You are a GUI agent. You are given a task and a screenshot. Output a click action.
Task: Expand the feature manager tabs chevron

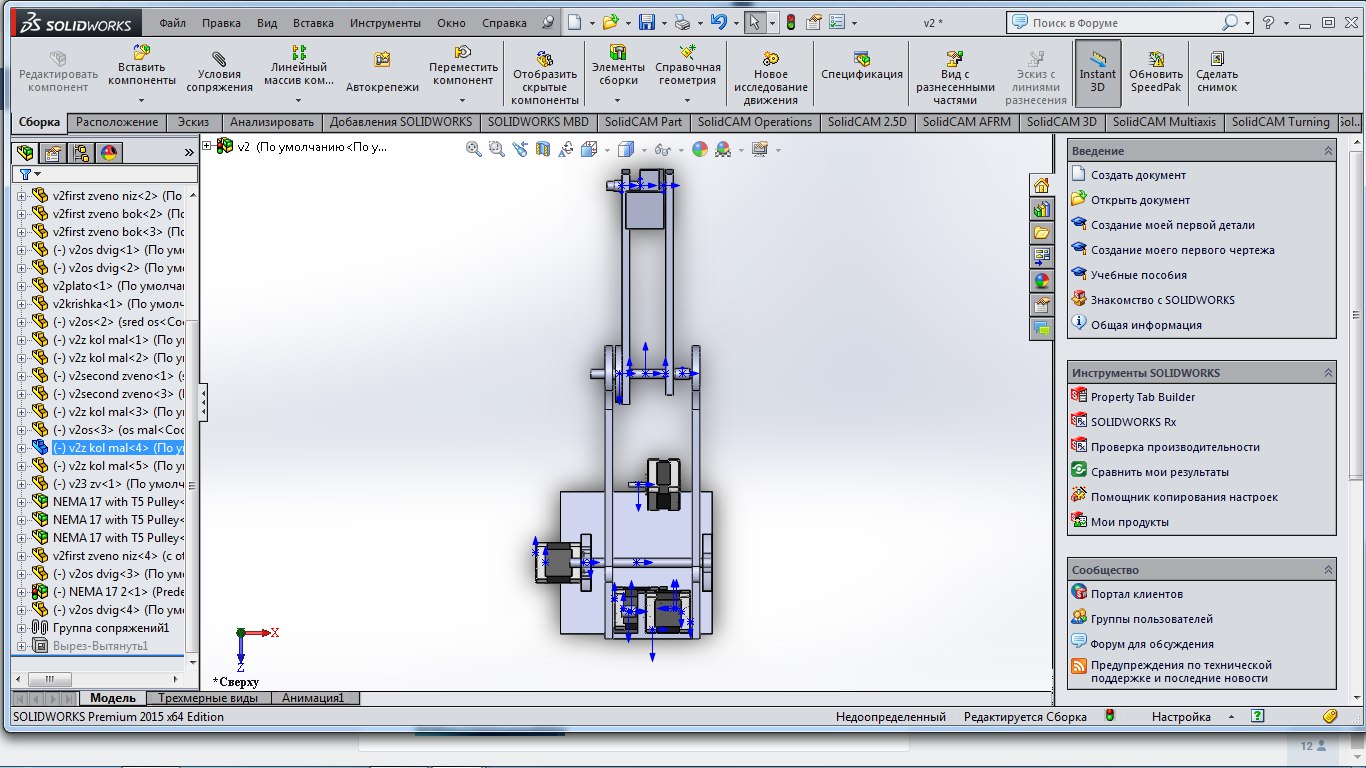(x=189, y=153)
